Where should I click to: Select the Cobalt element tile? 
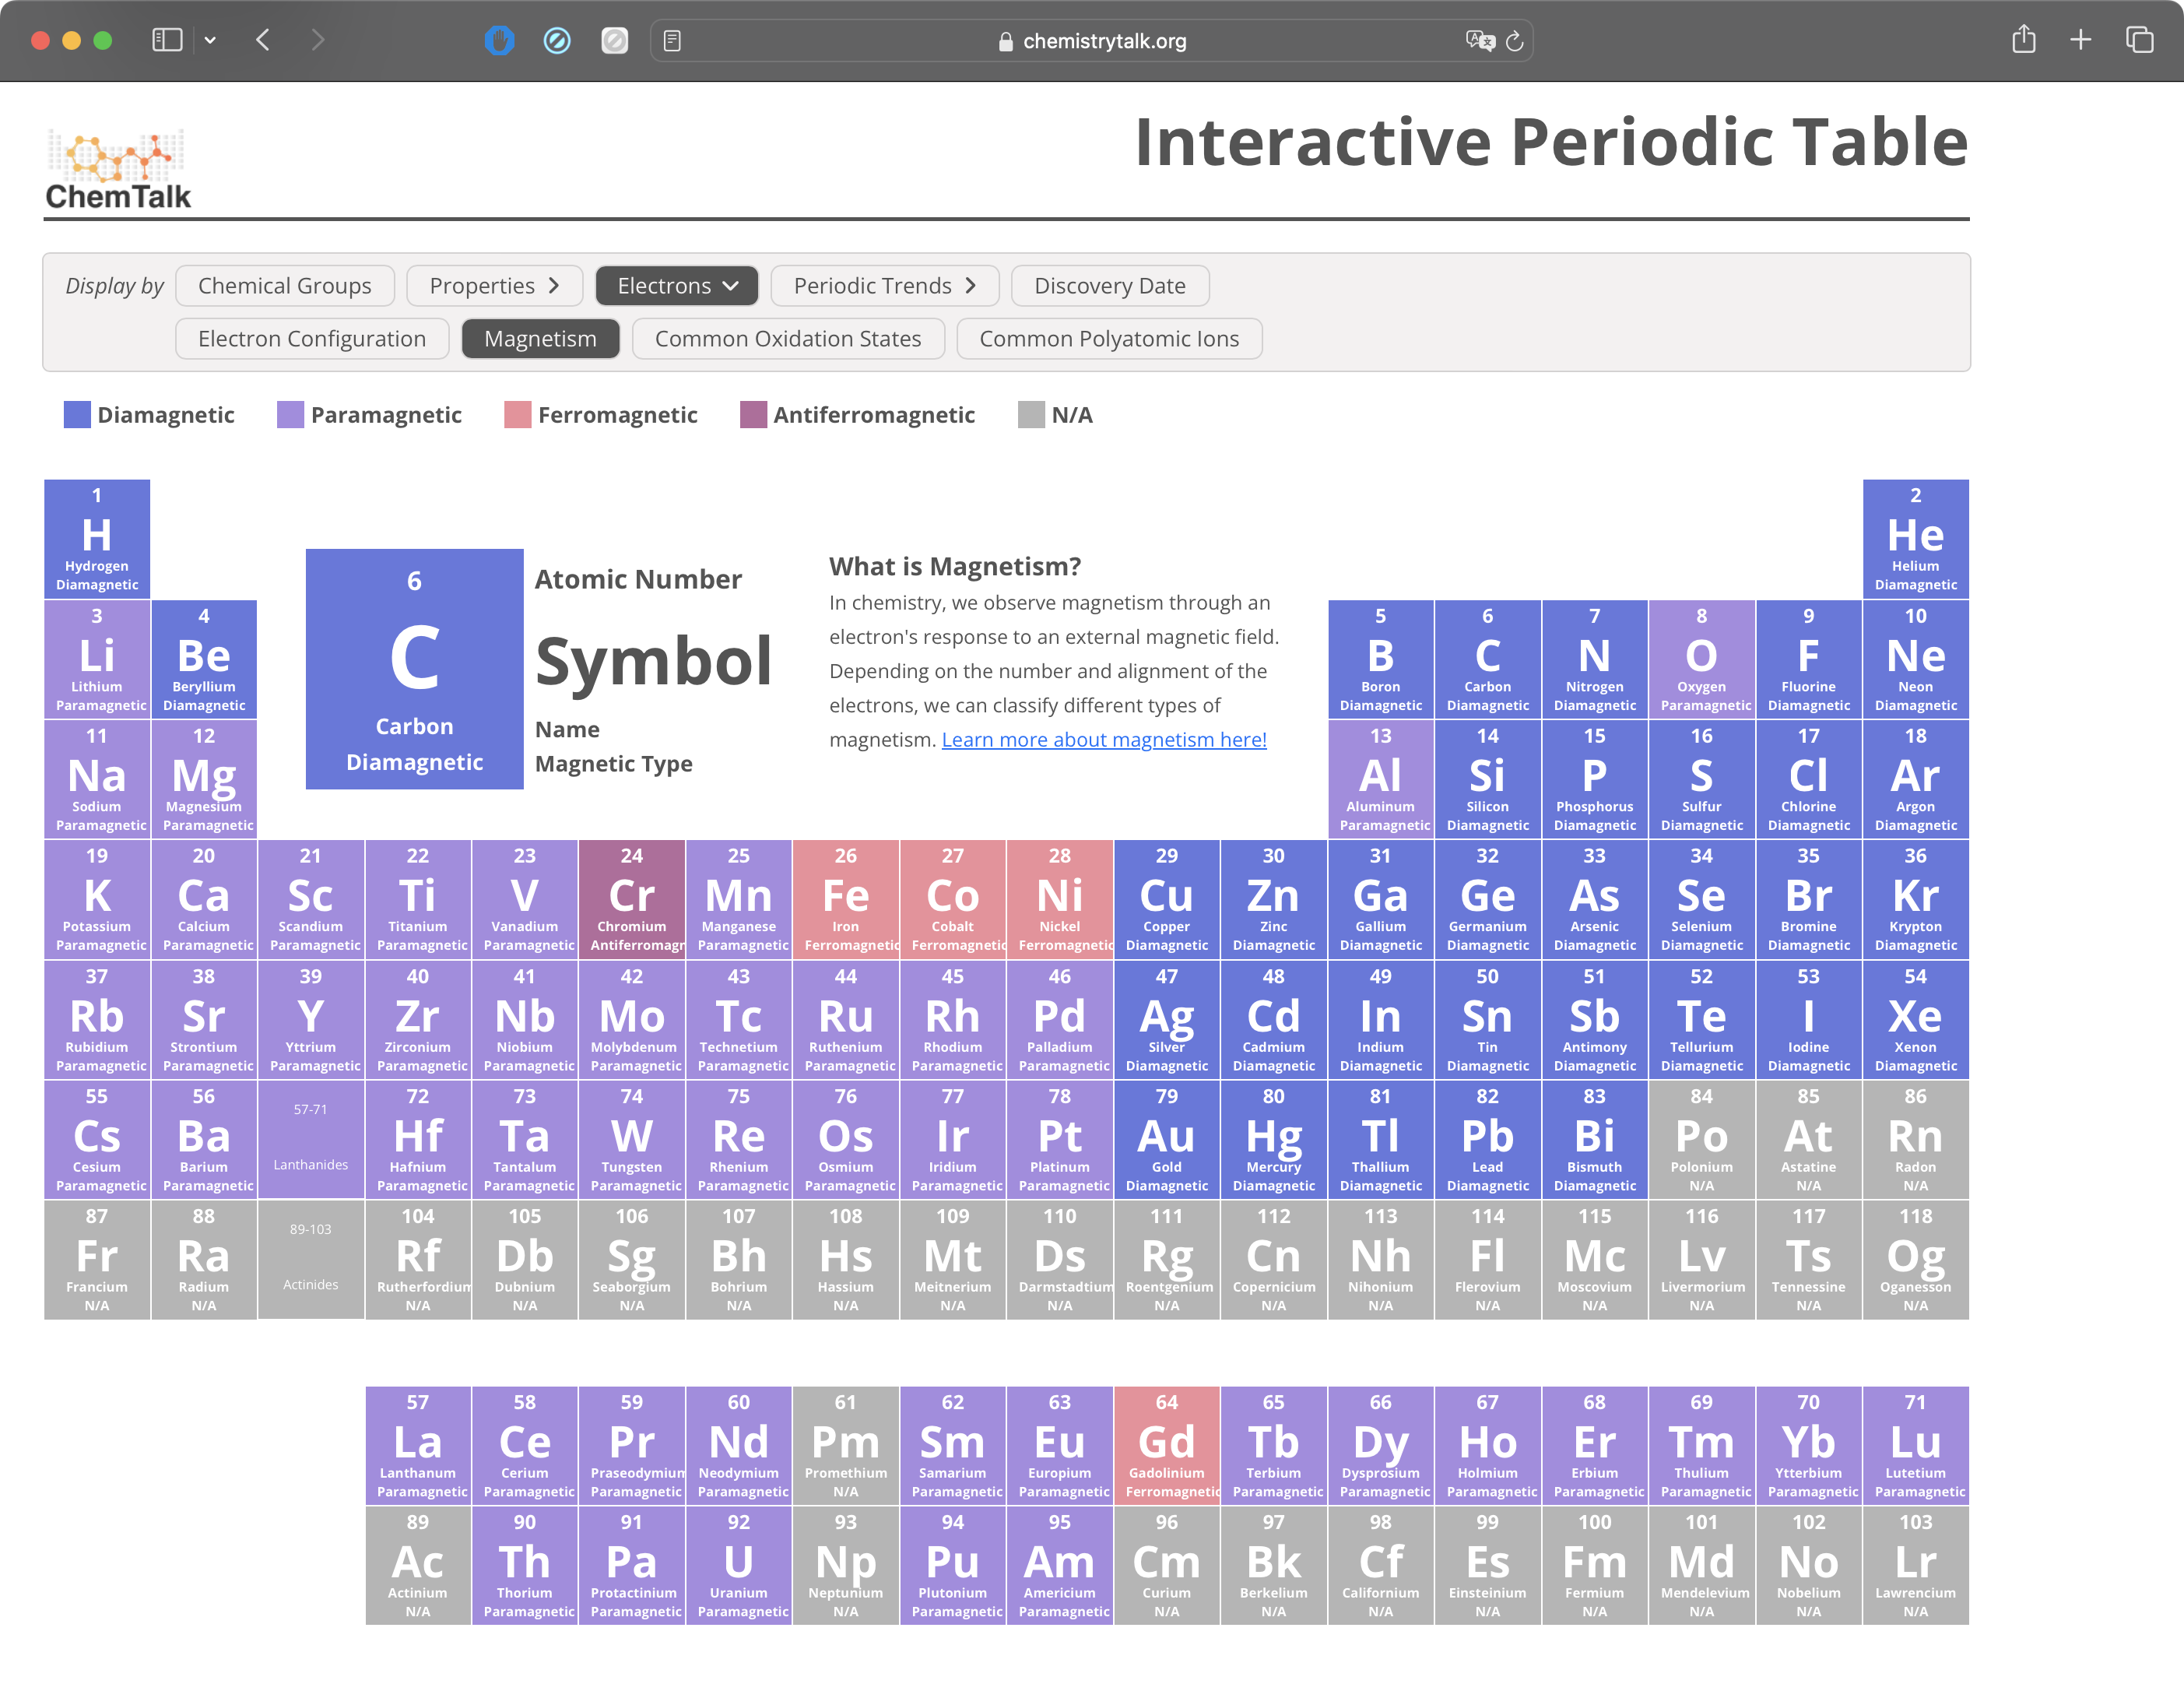[953, 899]
